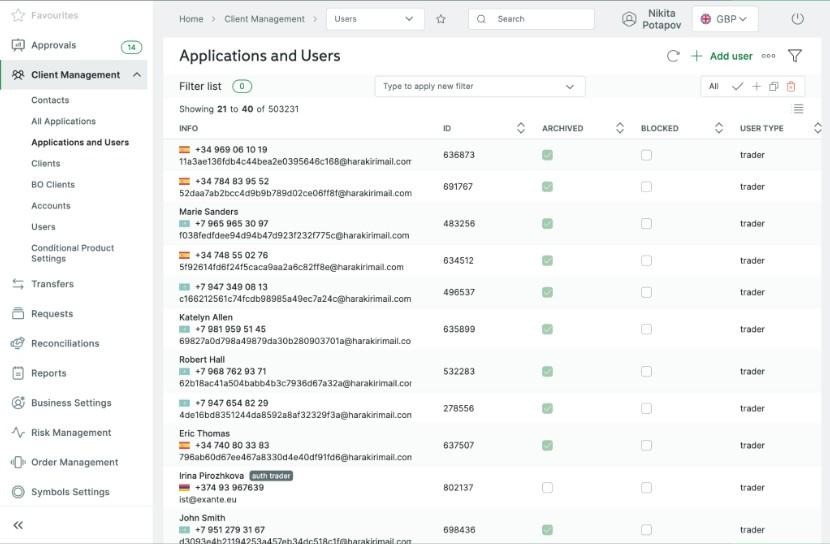Toggle archived checkbox for ID 636873
This screenshot has width=830, height=544.
pyautogui.click(x=547, y=155)
